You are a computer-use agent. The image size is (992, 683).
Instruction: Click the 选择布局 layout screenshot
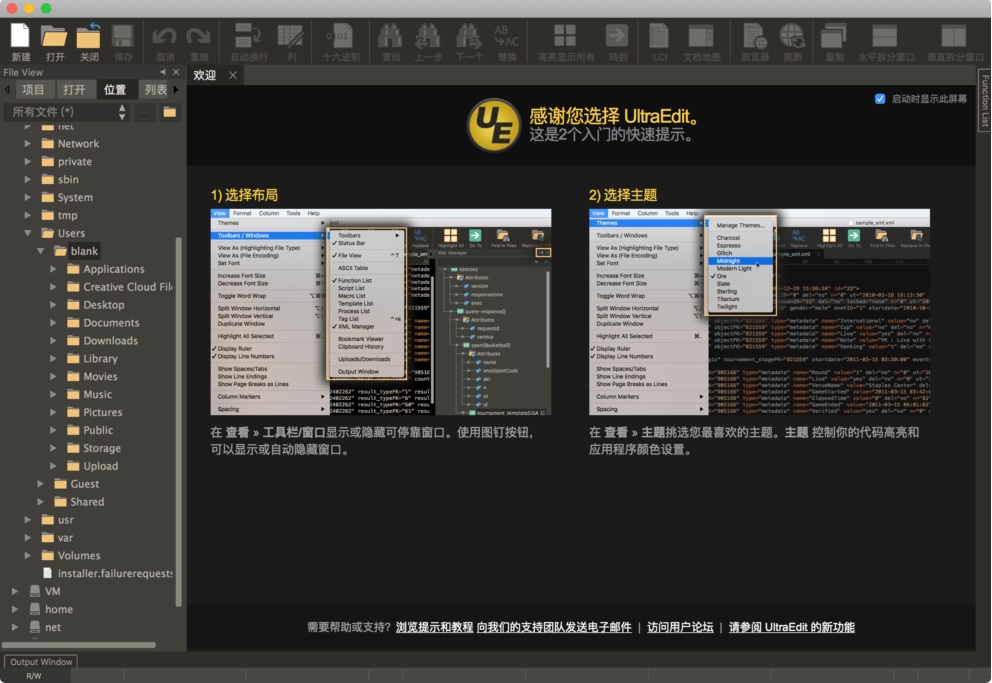pos(381,312)
